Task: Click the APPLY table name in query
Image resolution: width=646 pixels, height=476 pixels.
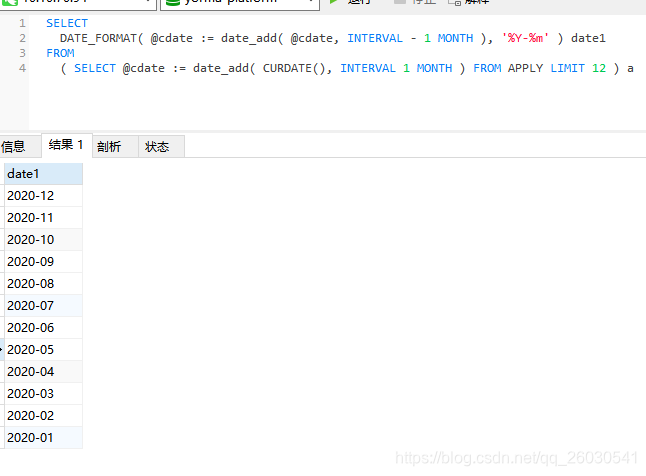Action: (525, 68)
